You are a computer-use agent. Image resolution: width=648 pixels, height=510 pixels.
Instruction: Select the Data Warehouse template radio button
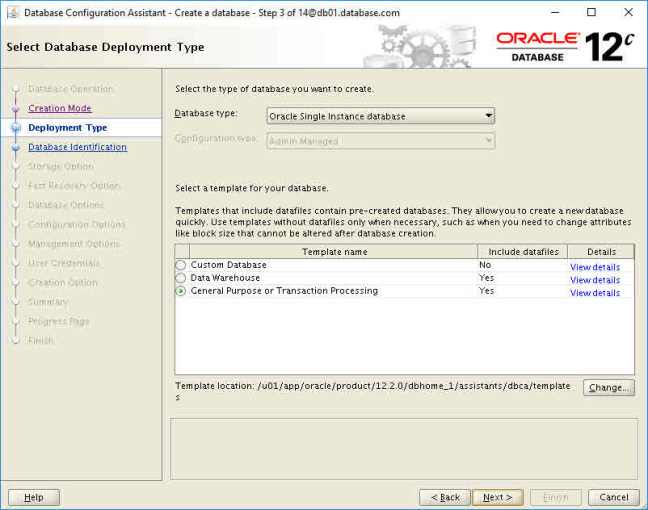181,278
